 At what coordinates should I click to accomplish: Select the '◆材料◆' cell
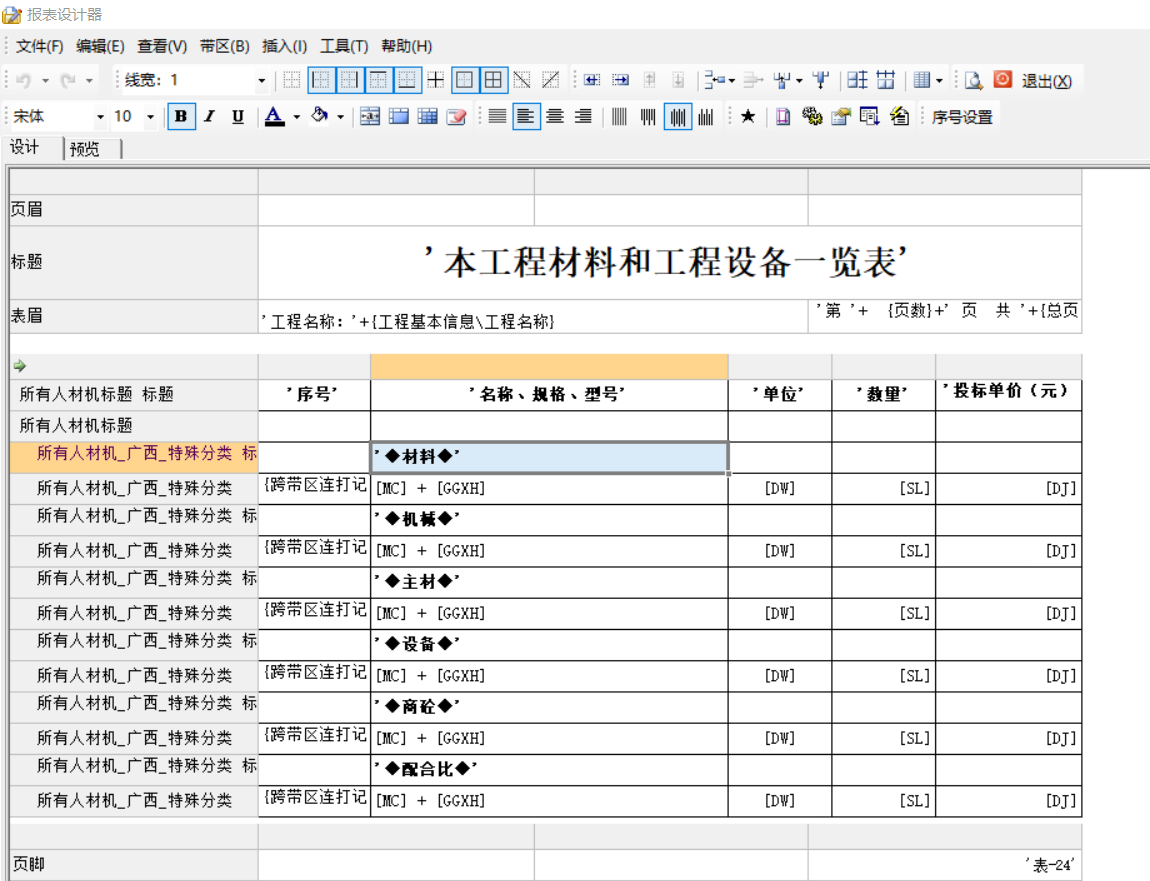coord(549,457)
